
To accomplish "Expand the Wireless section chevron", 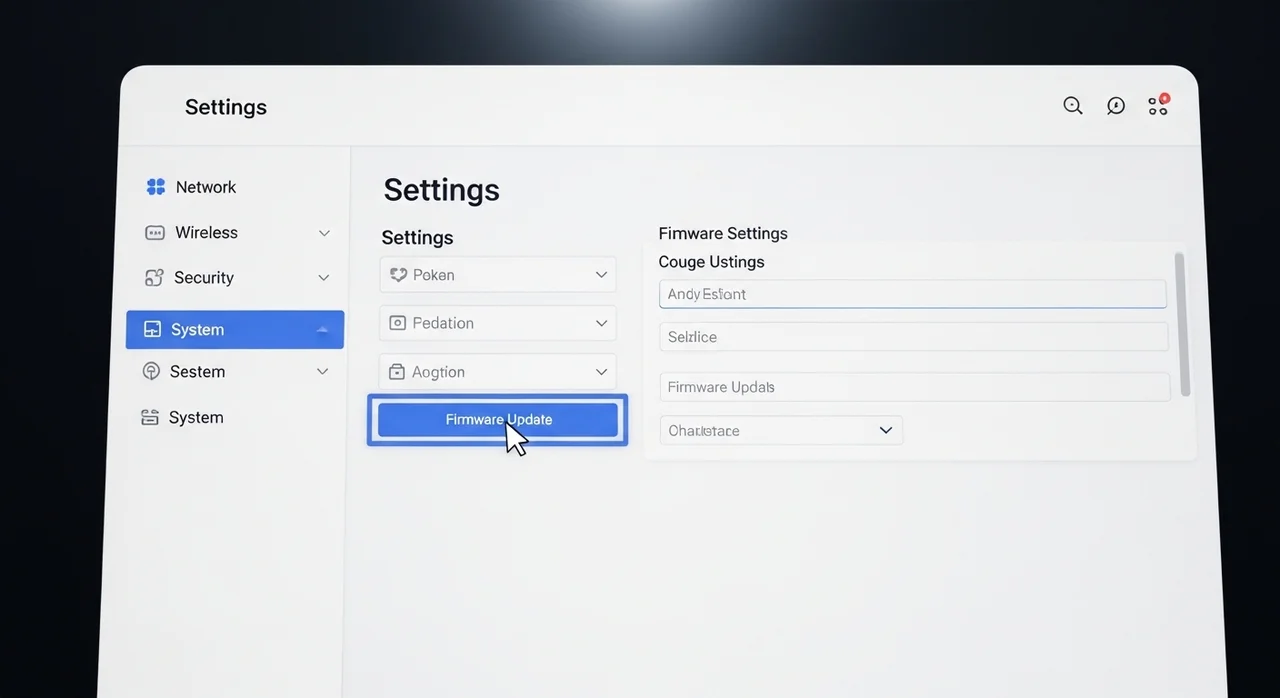I will [x=324, y=233].
